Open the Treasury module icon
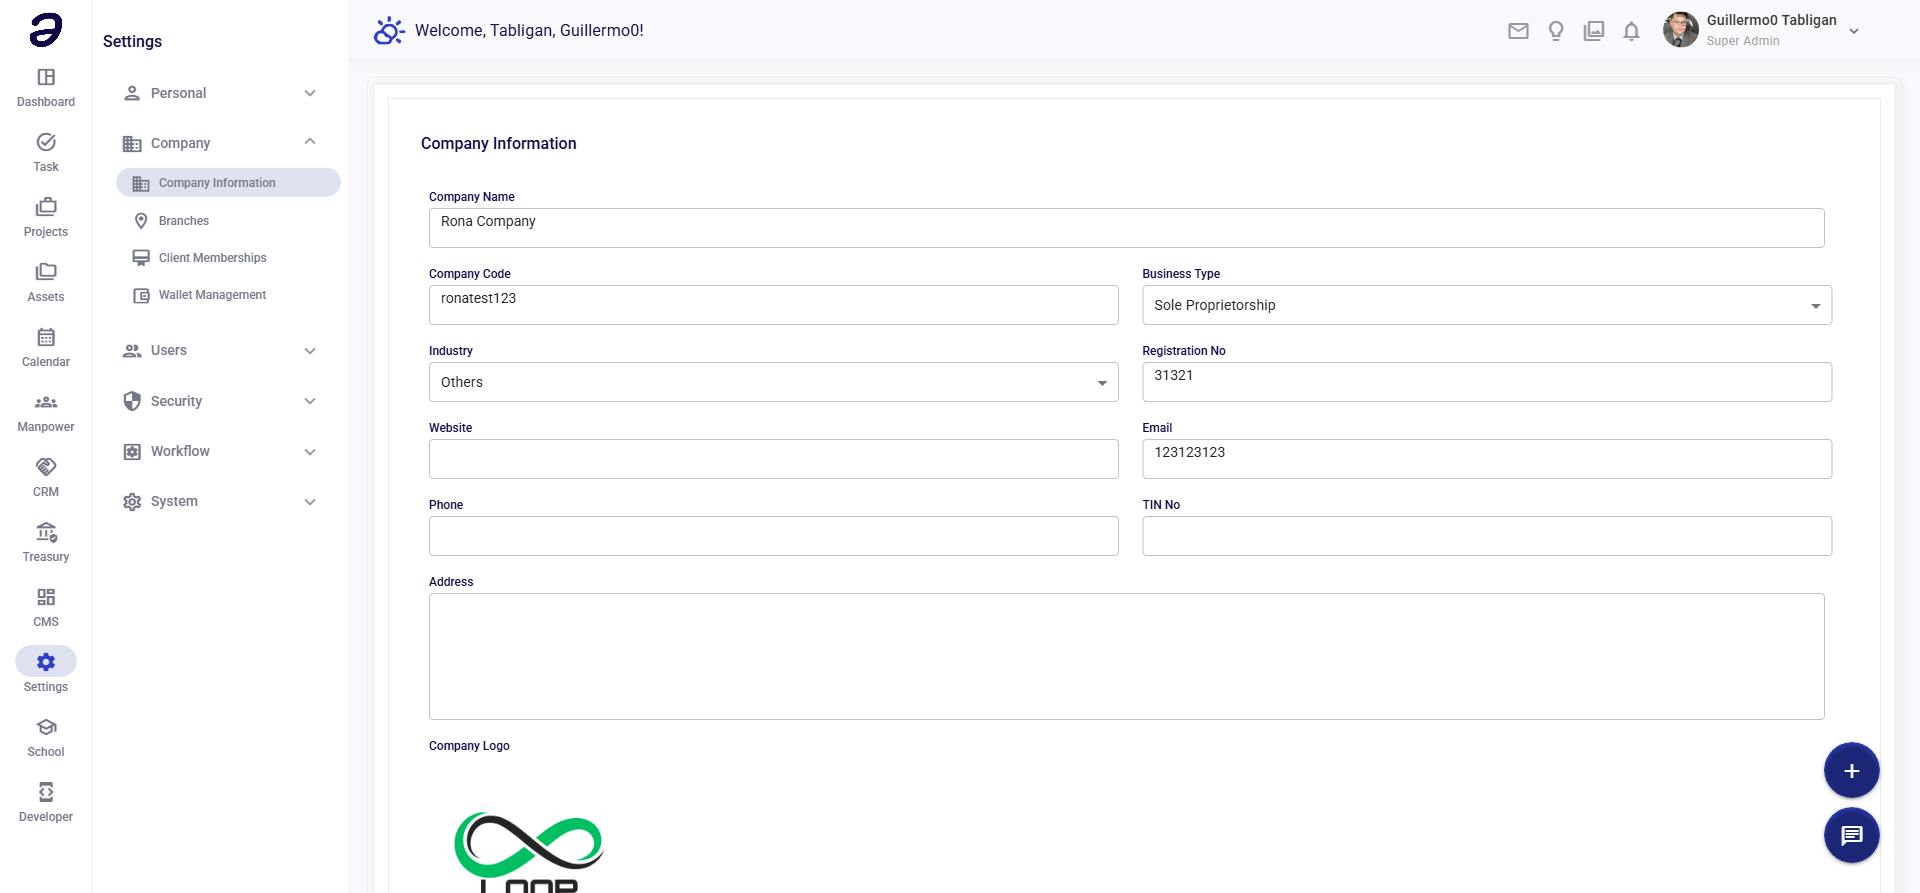Screen dimensions: 1920x893 coord(46,532)
